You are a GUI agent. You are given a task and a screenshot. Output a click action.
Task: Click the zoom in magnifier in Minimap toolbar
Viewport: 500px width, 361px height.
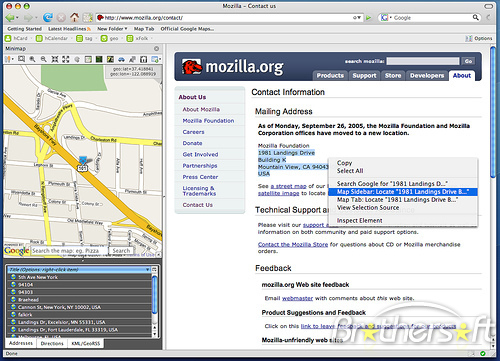32,59
